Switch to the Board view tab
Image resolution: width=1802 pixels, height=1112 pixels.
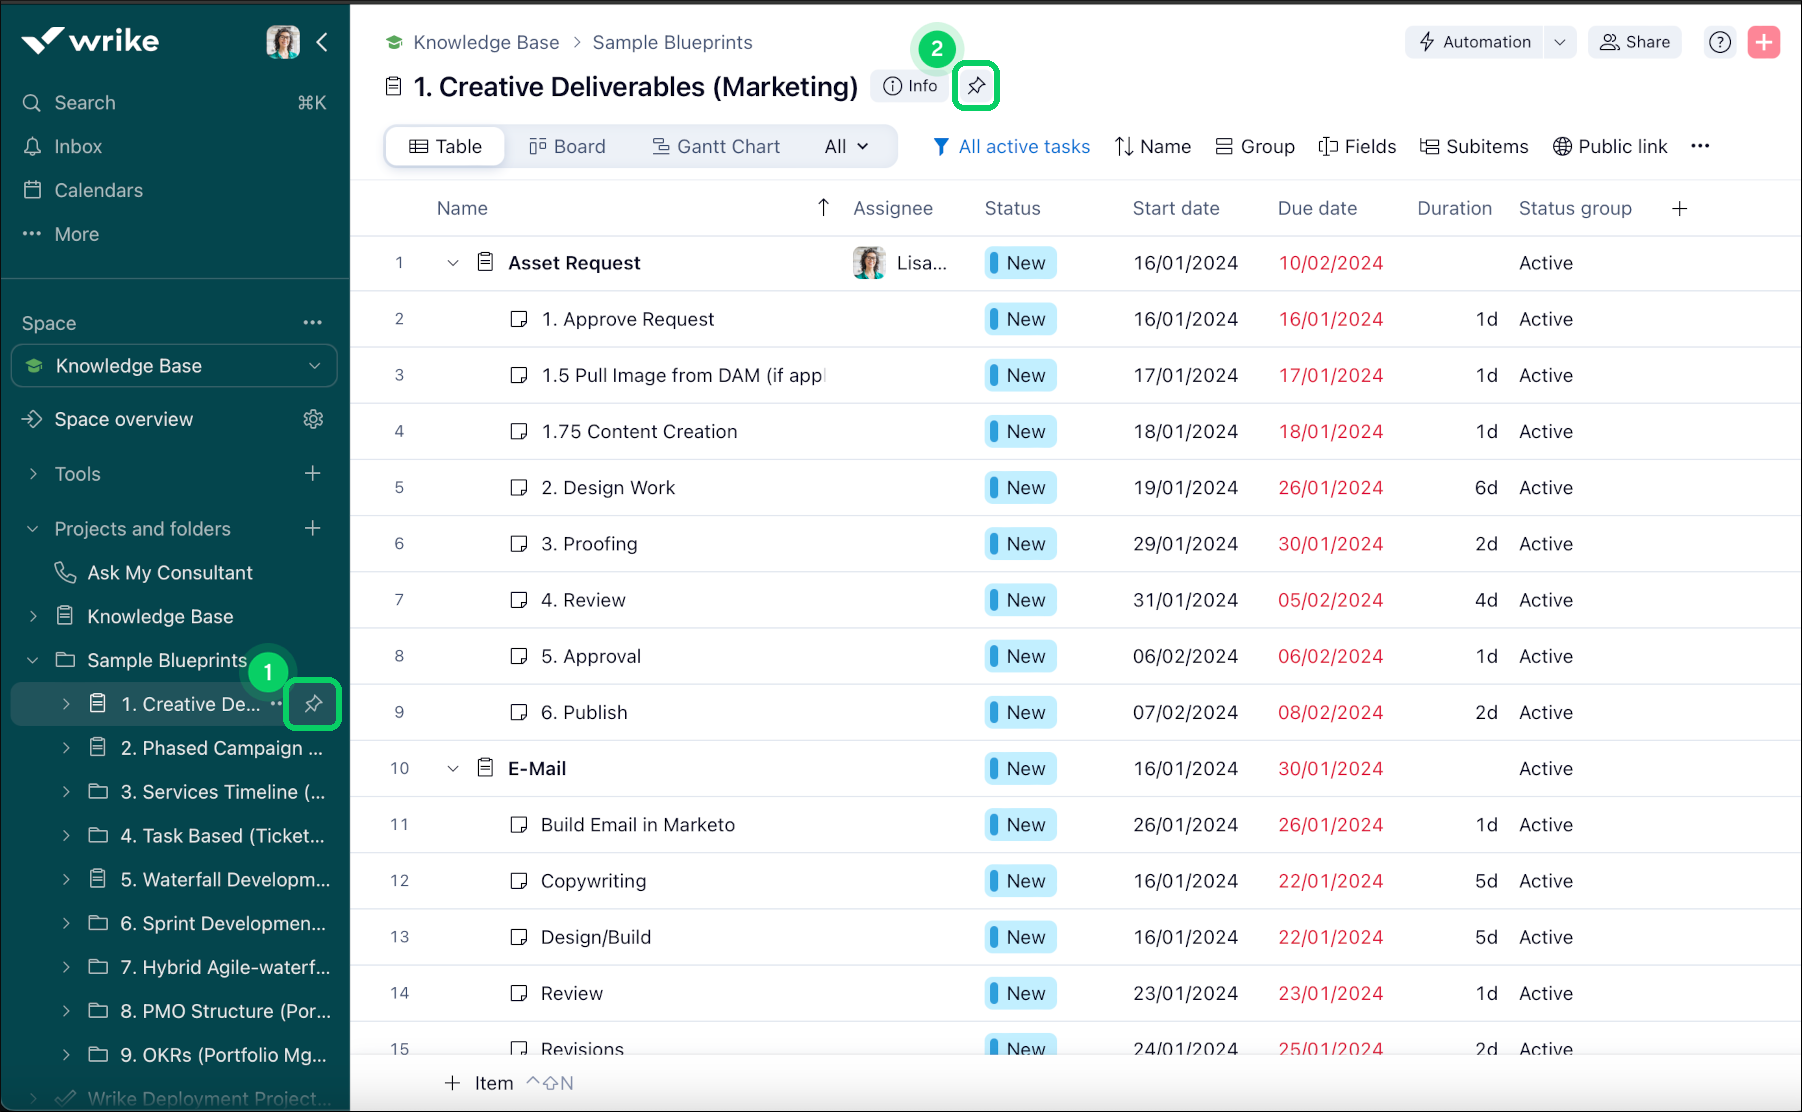point(567,146)
